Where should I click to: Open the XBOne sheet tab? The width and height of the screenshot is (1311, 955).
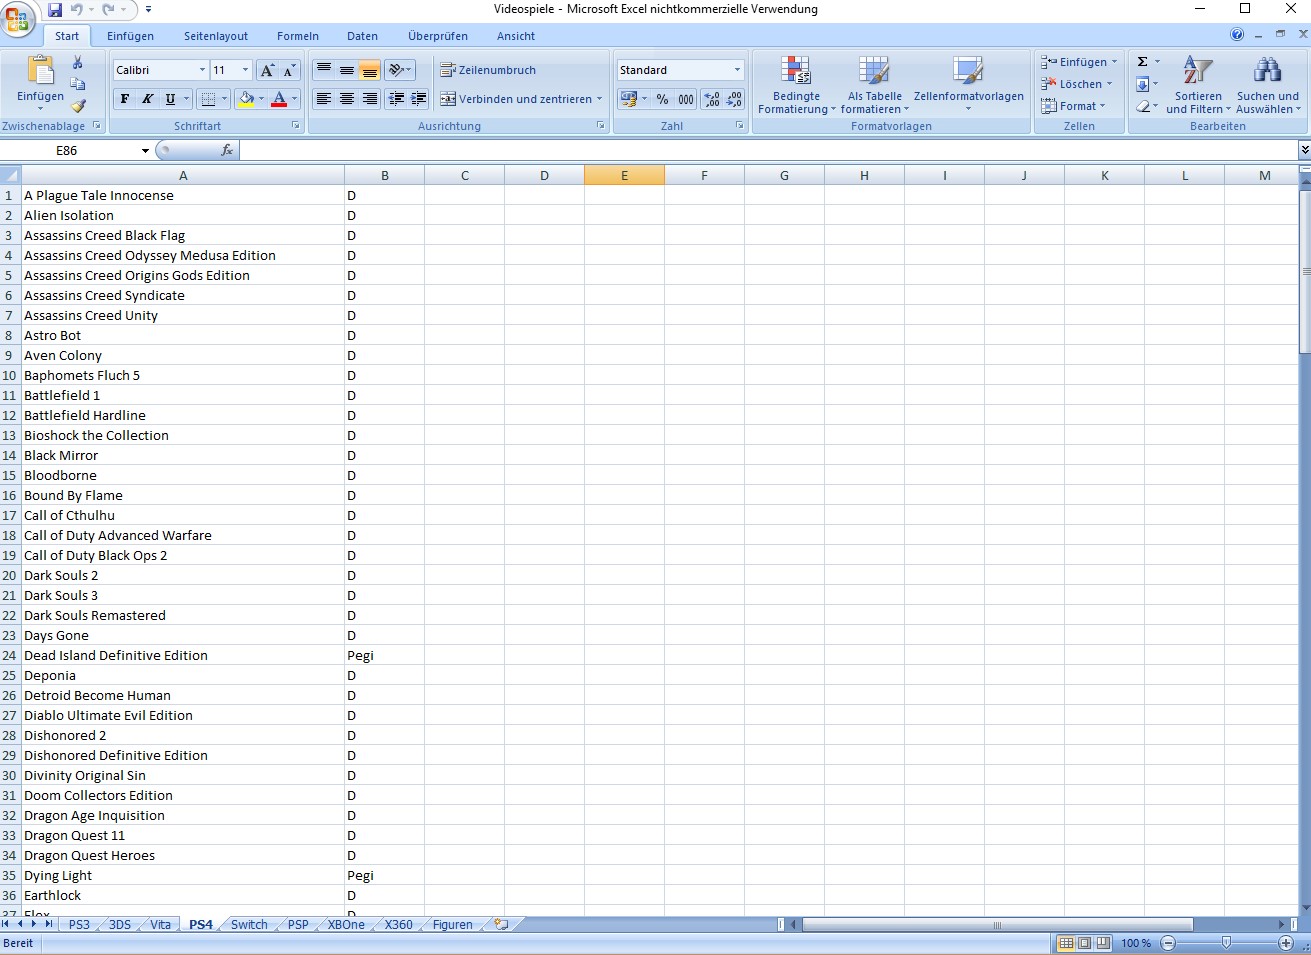346,924
